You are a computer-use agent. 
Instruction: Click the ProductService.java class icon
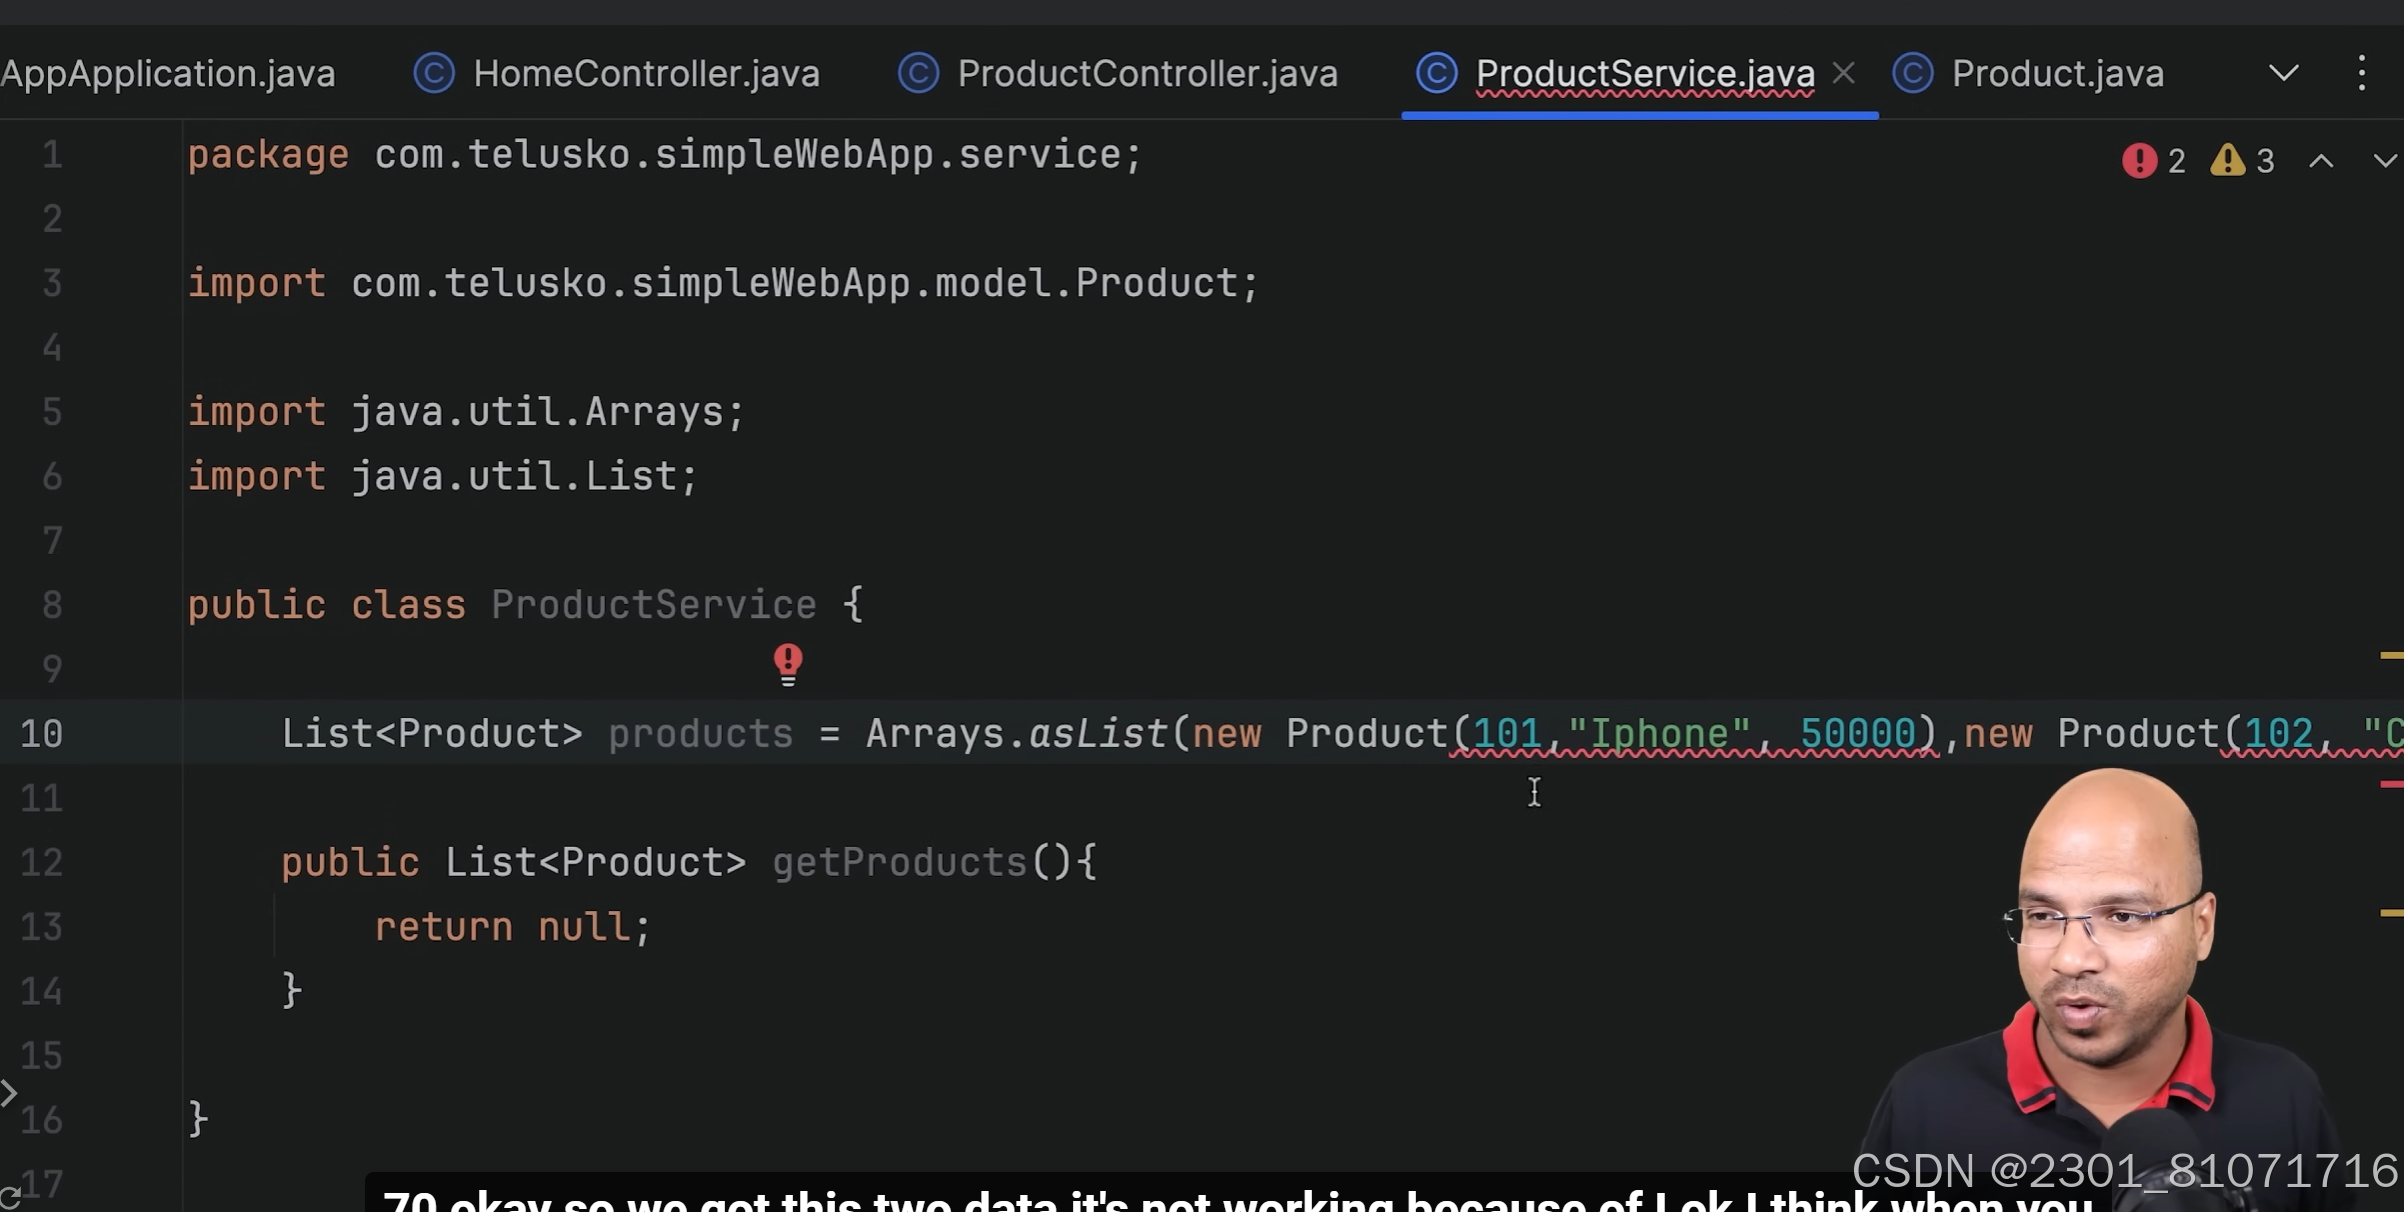click(x=1436, y=73)
